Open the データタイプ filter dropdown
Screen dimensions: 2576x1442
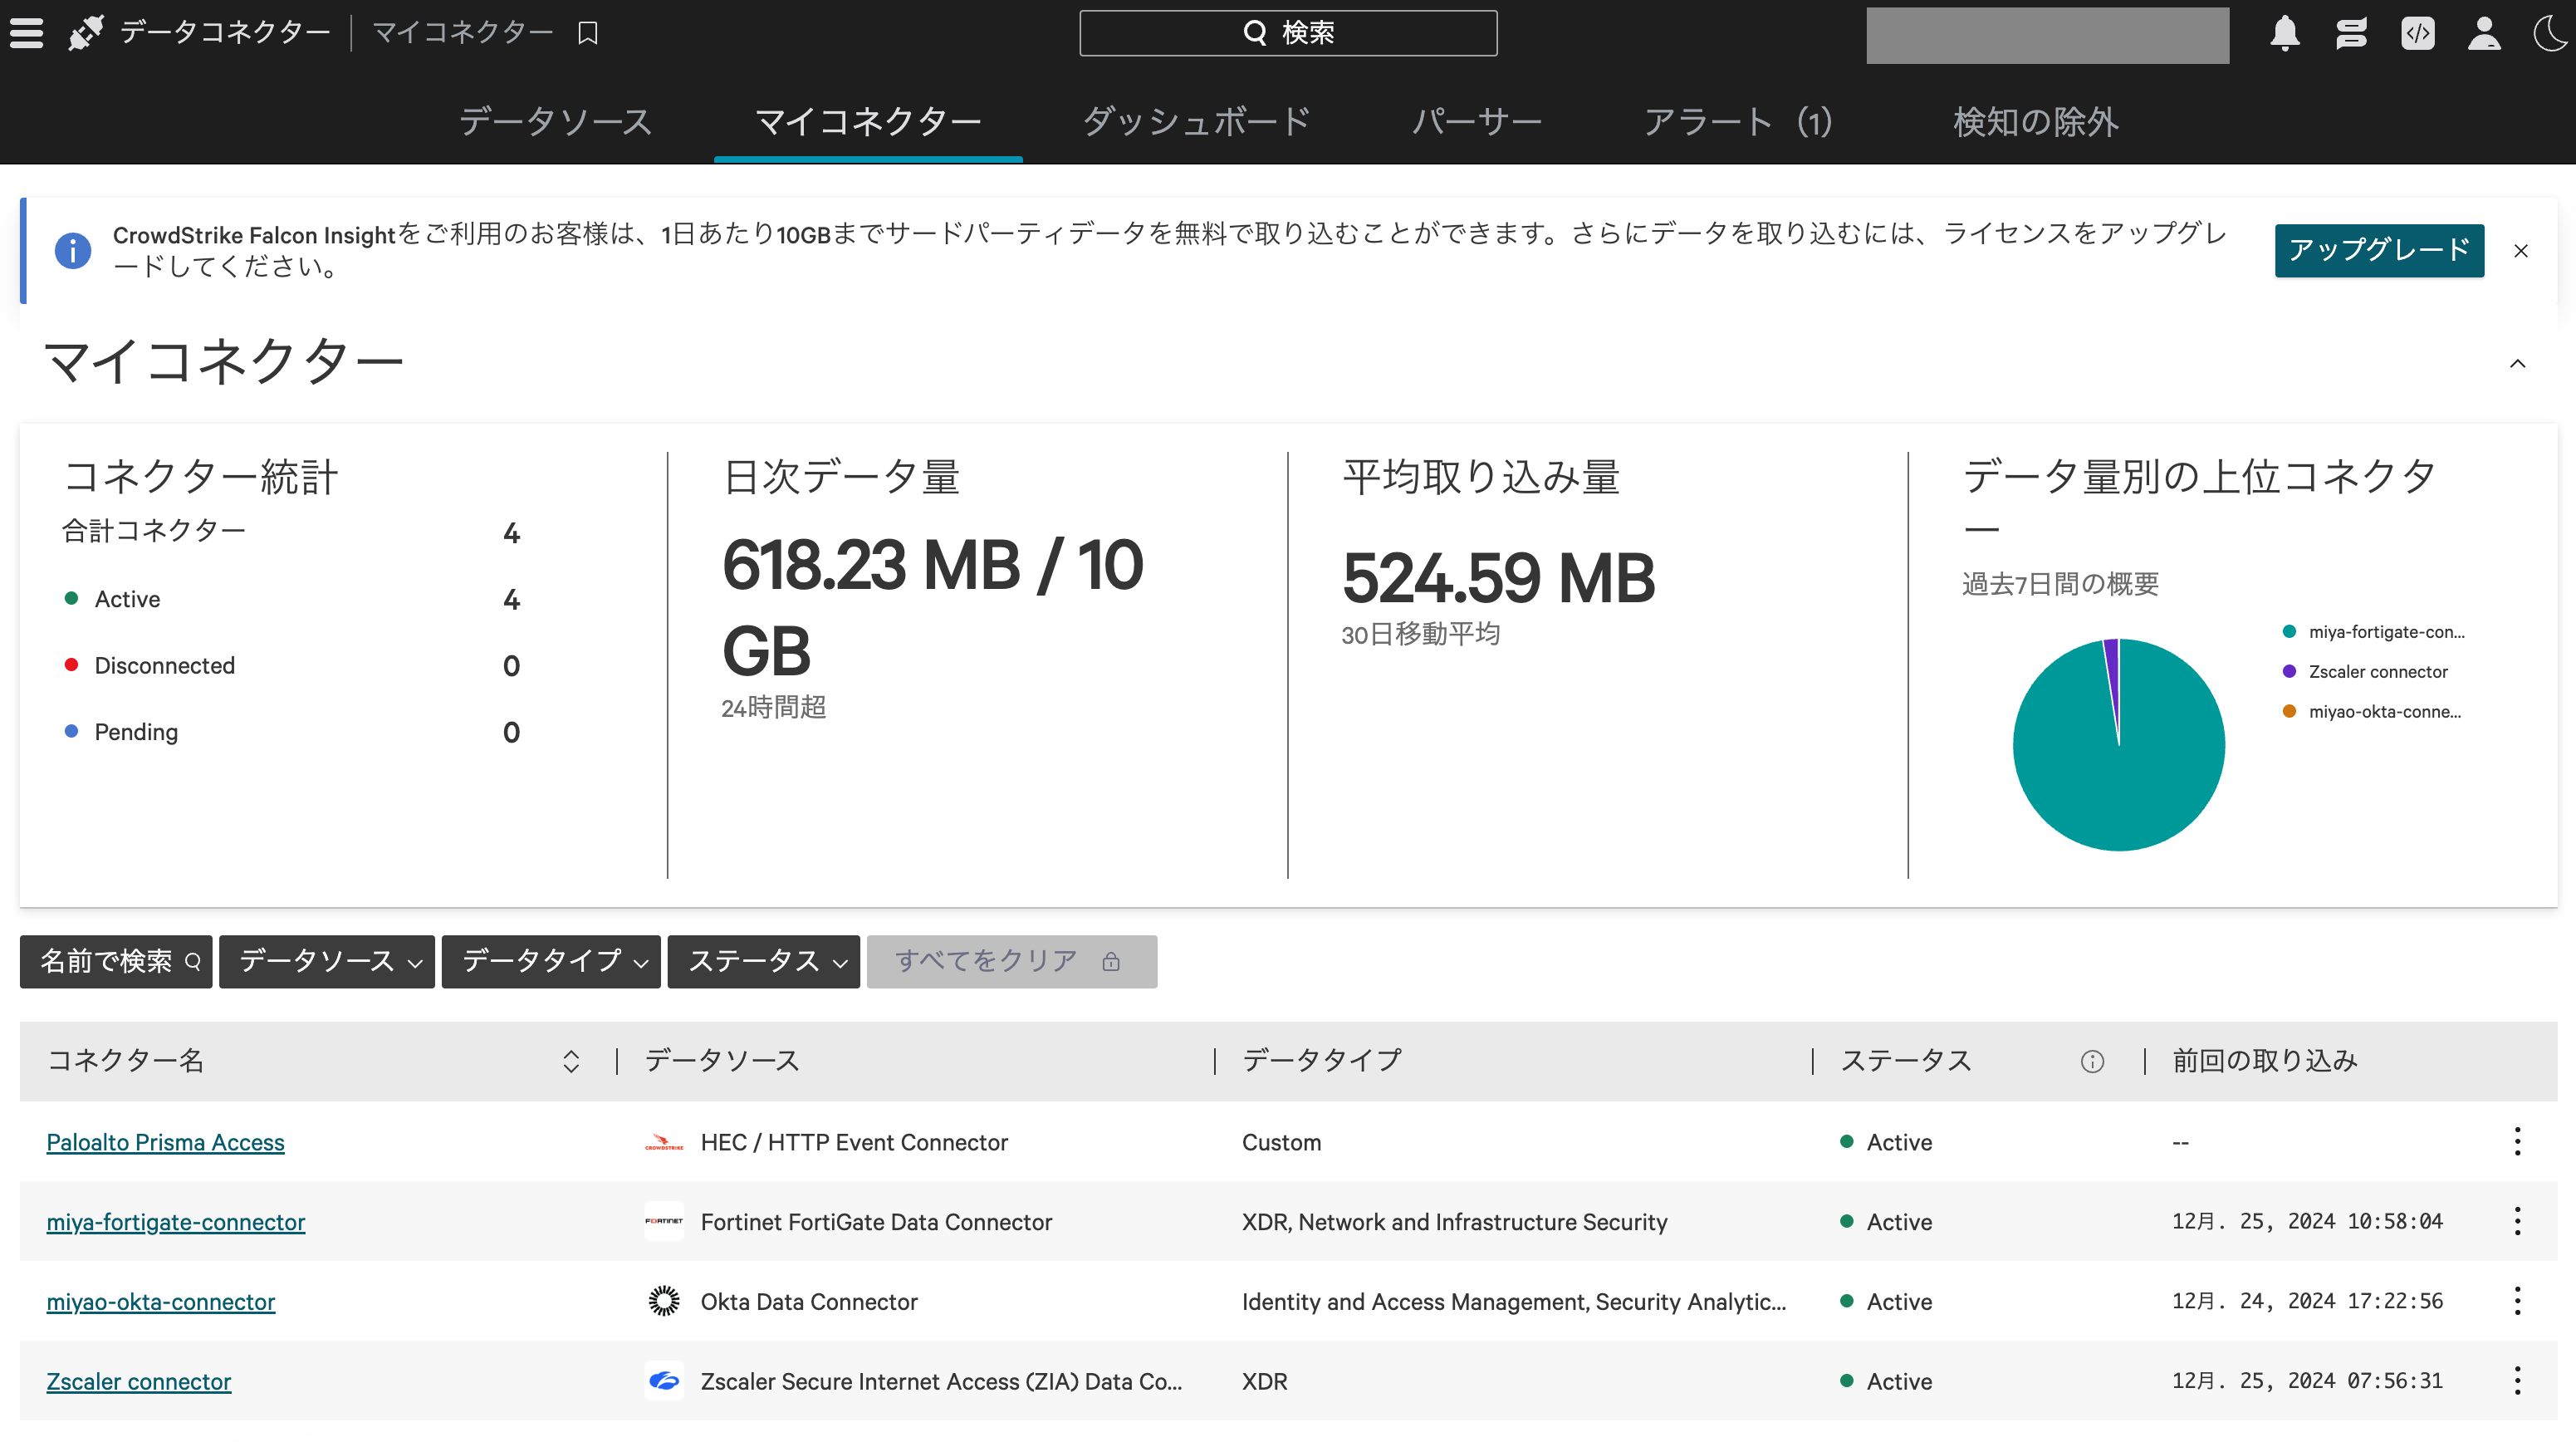point(551,962)
